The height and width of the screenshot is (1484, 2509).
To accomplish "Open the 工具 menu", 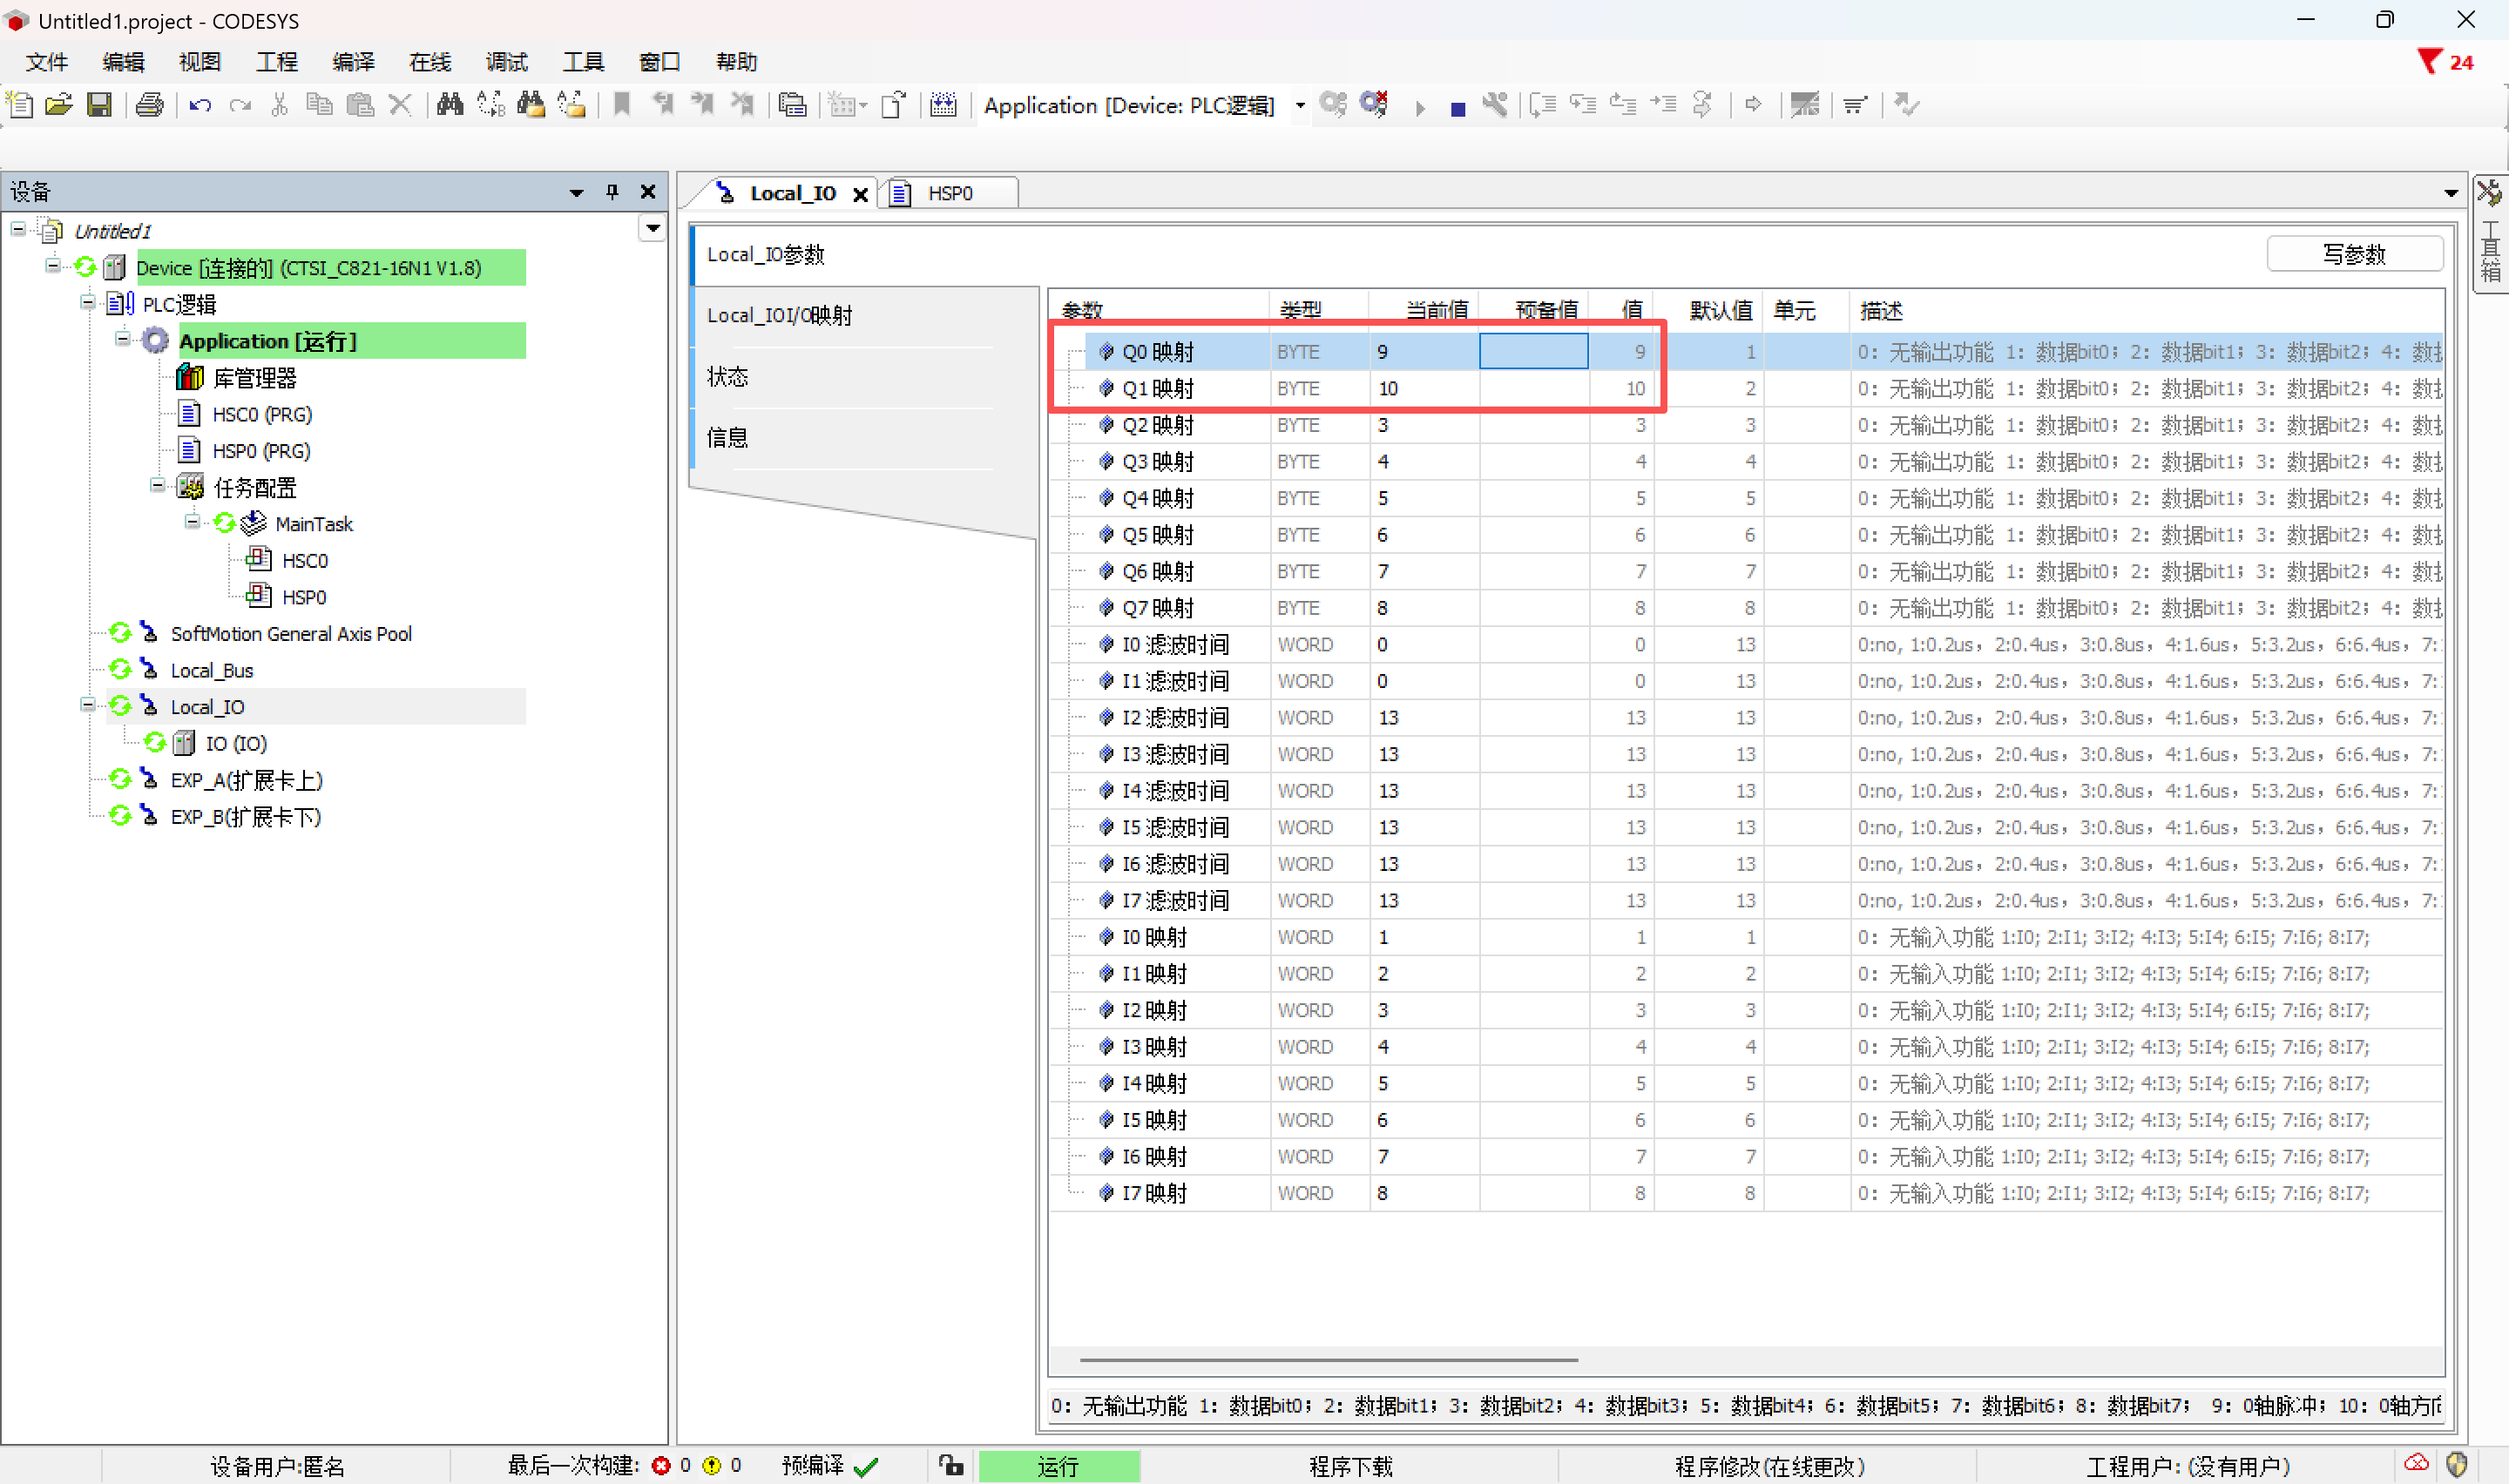I will pos(583,62).
